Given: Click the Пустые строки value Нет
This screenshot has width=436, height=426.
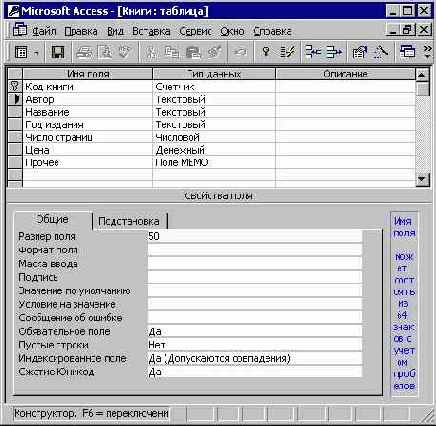Looking at the screenshot, I should tap(255, 345).
